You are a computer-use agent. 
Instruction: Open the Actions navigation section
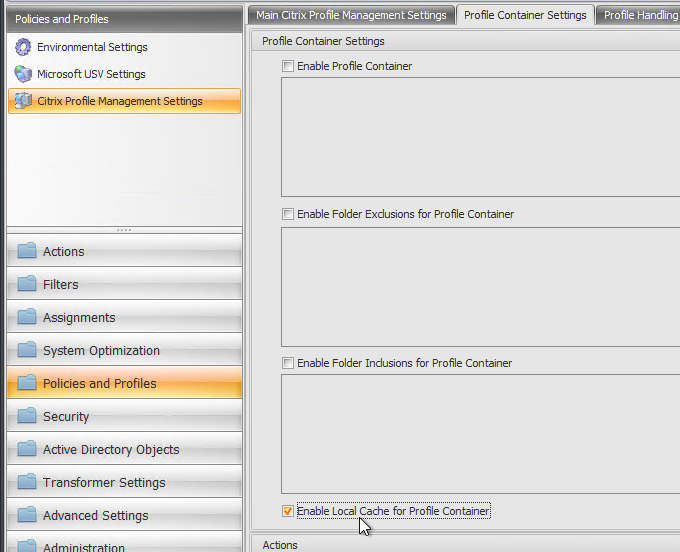click(124, 251)
